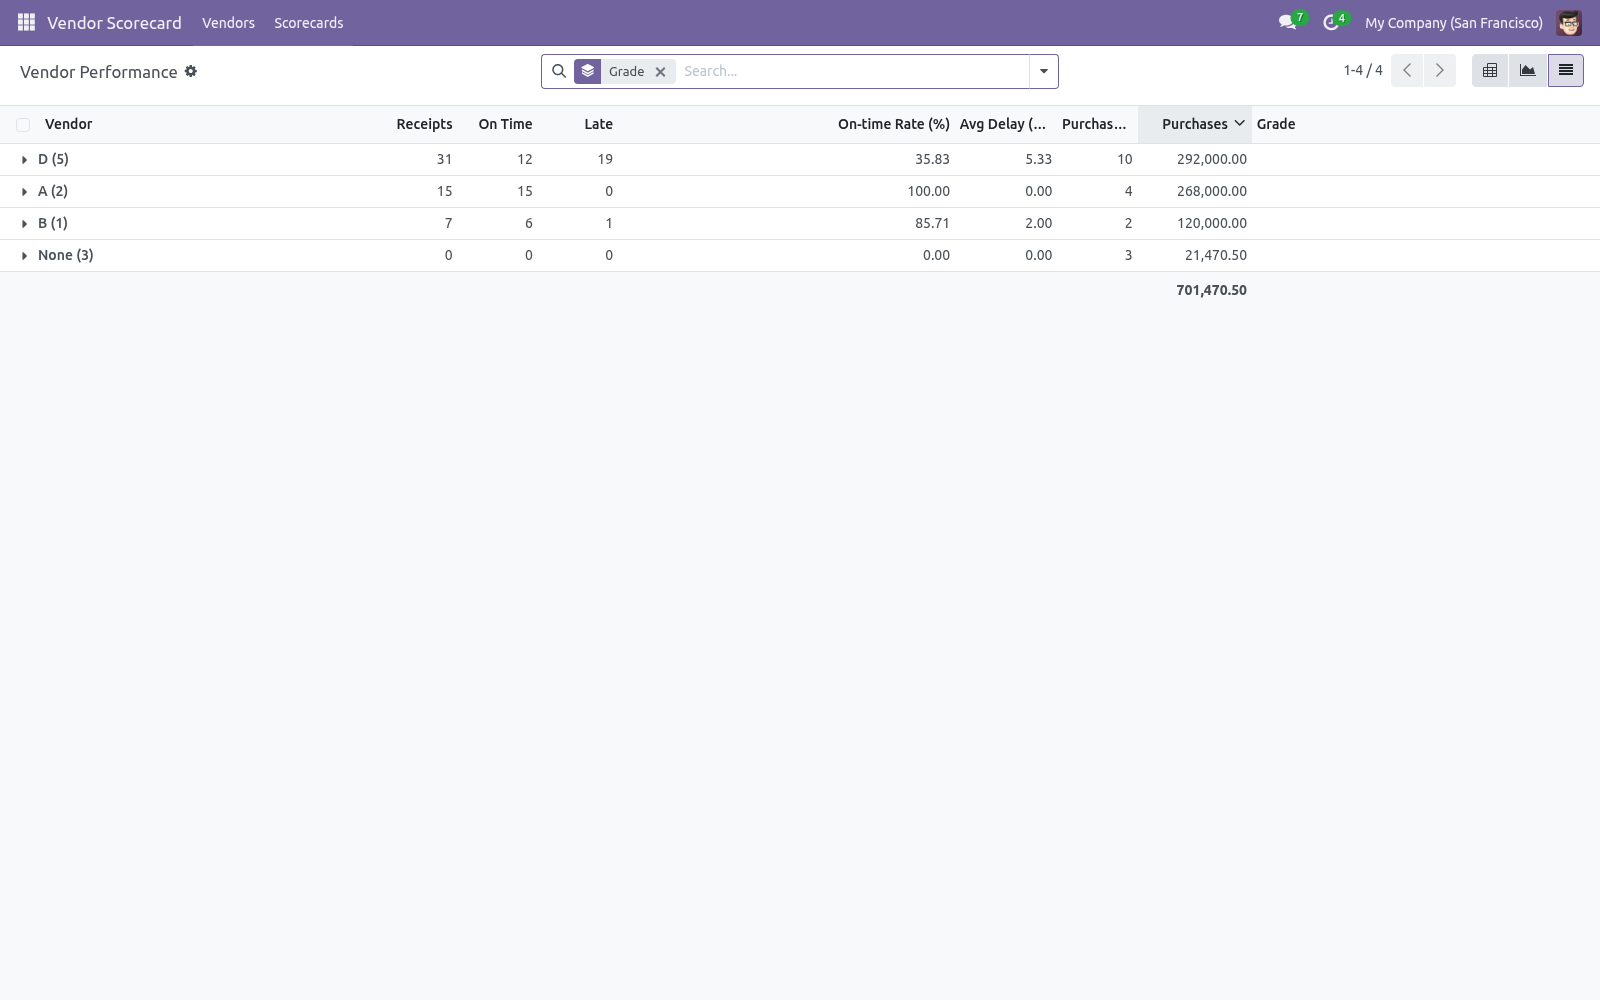Open the apps grid menu icon
The image size is (1600, 1000).
pyautogui.click(x=27, y=22)
